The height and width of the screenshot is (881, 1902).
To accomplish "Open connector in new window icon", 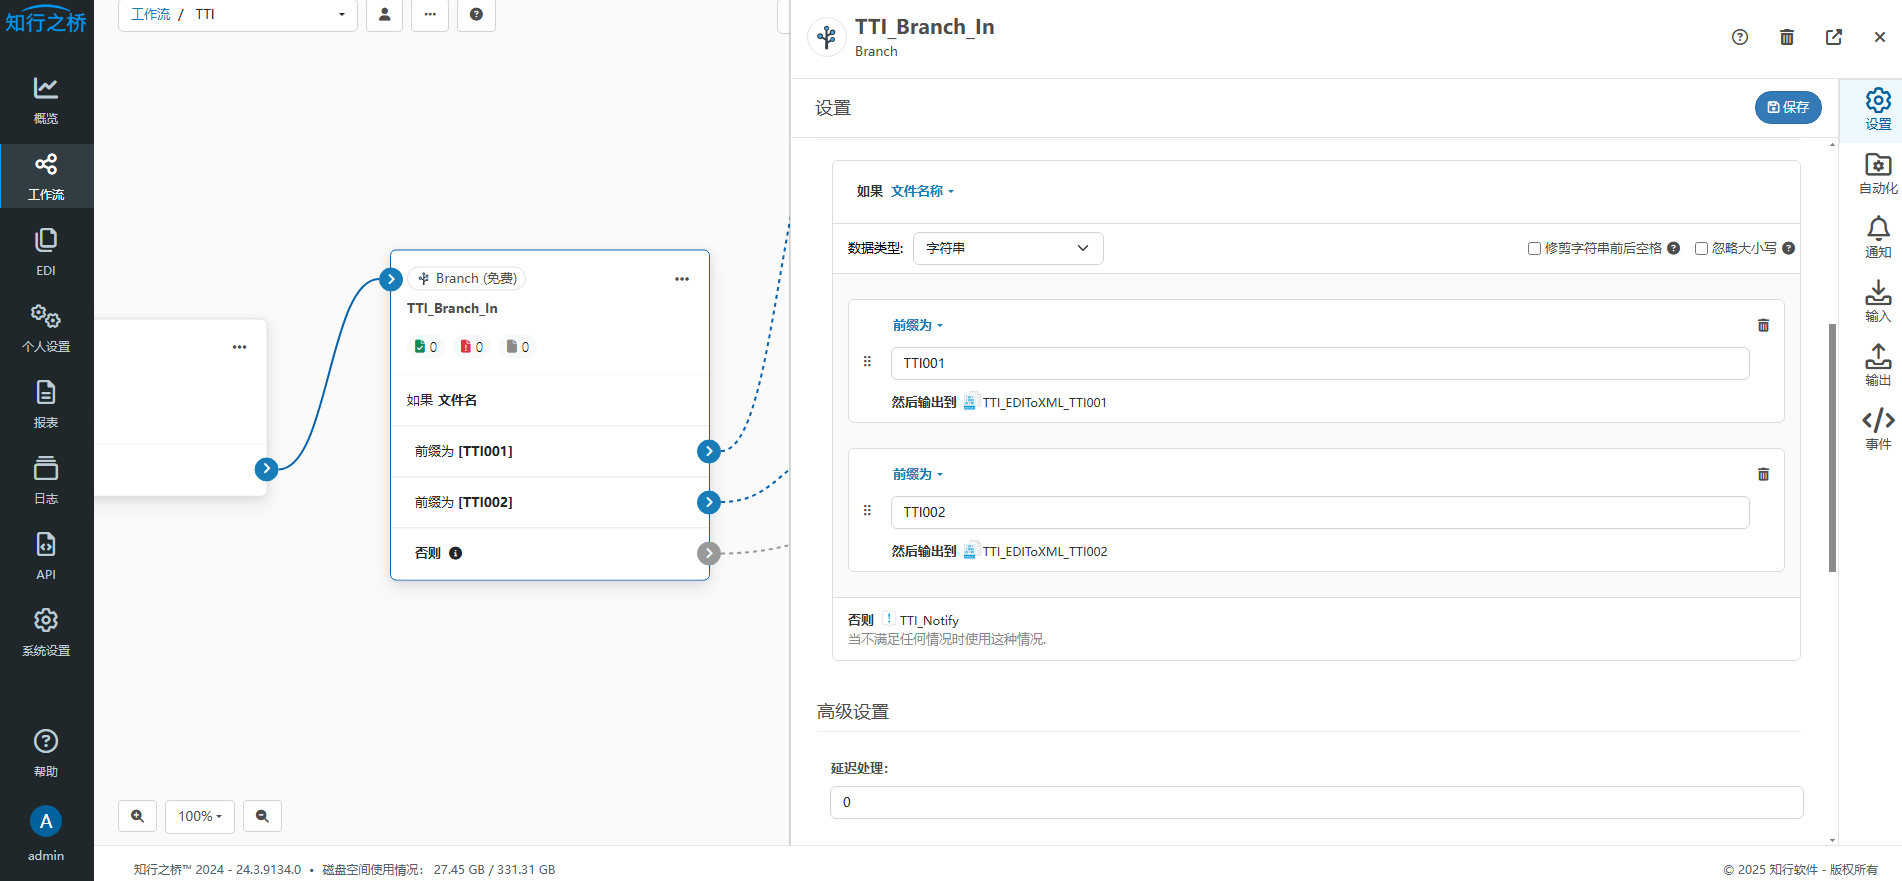I will pos(1833,37).
